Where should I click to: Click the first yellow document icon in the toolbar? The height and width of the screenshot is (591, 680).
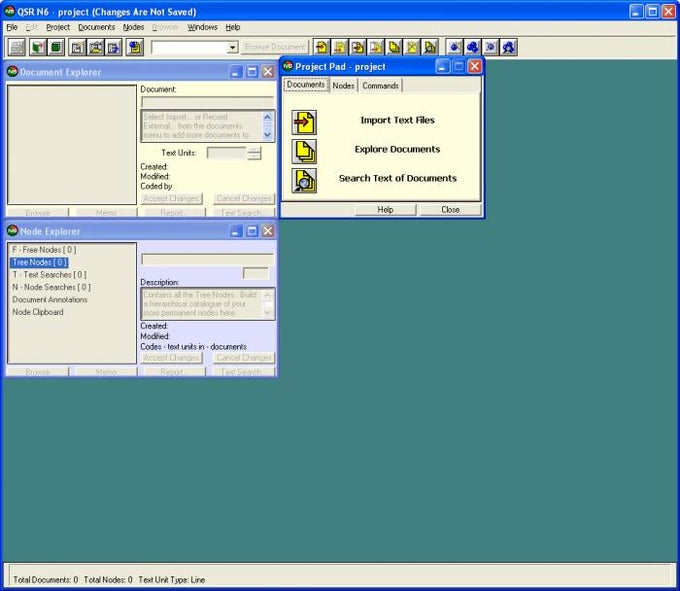323,47
